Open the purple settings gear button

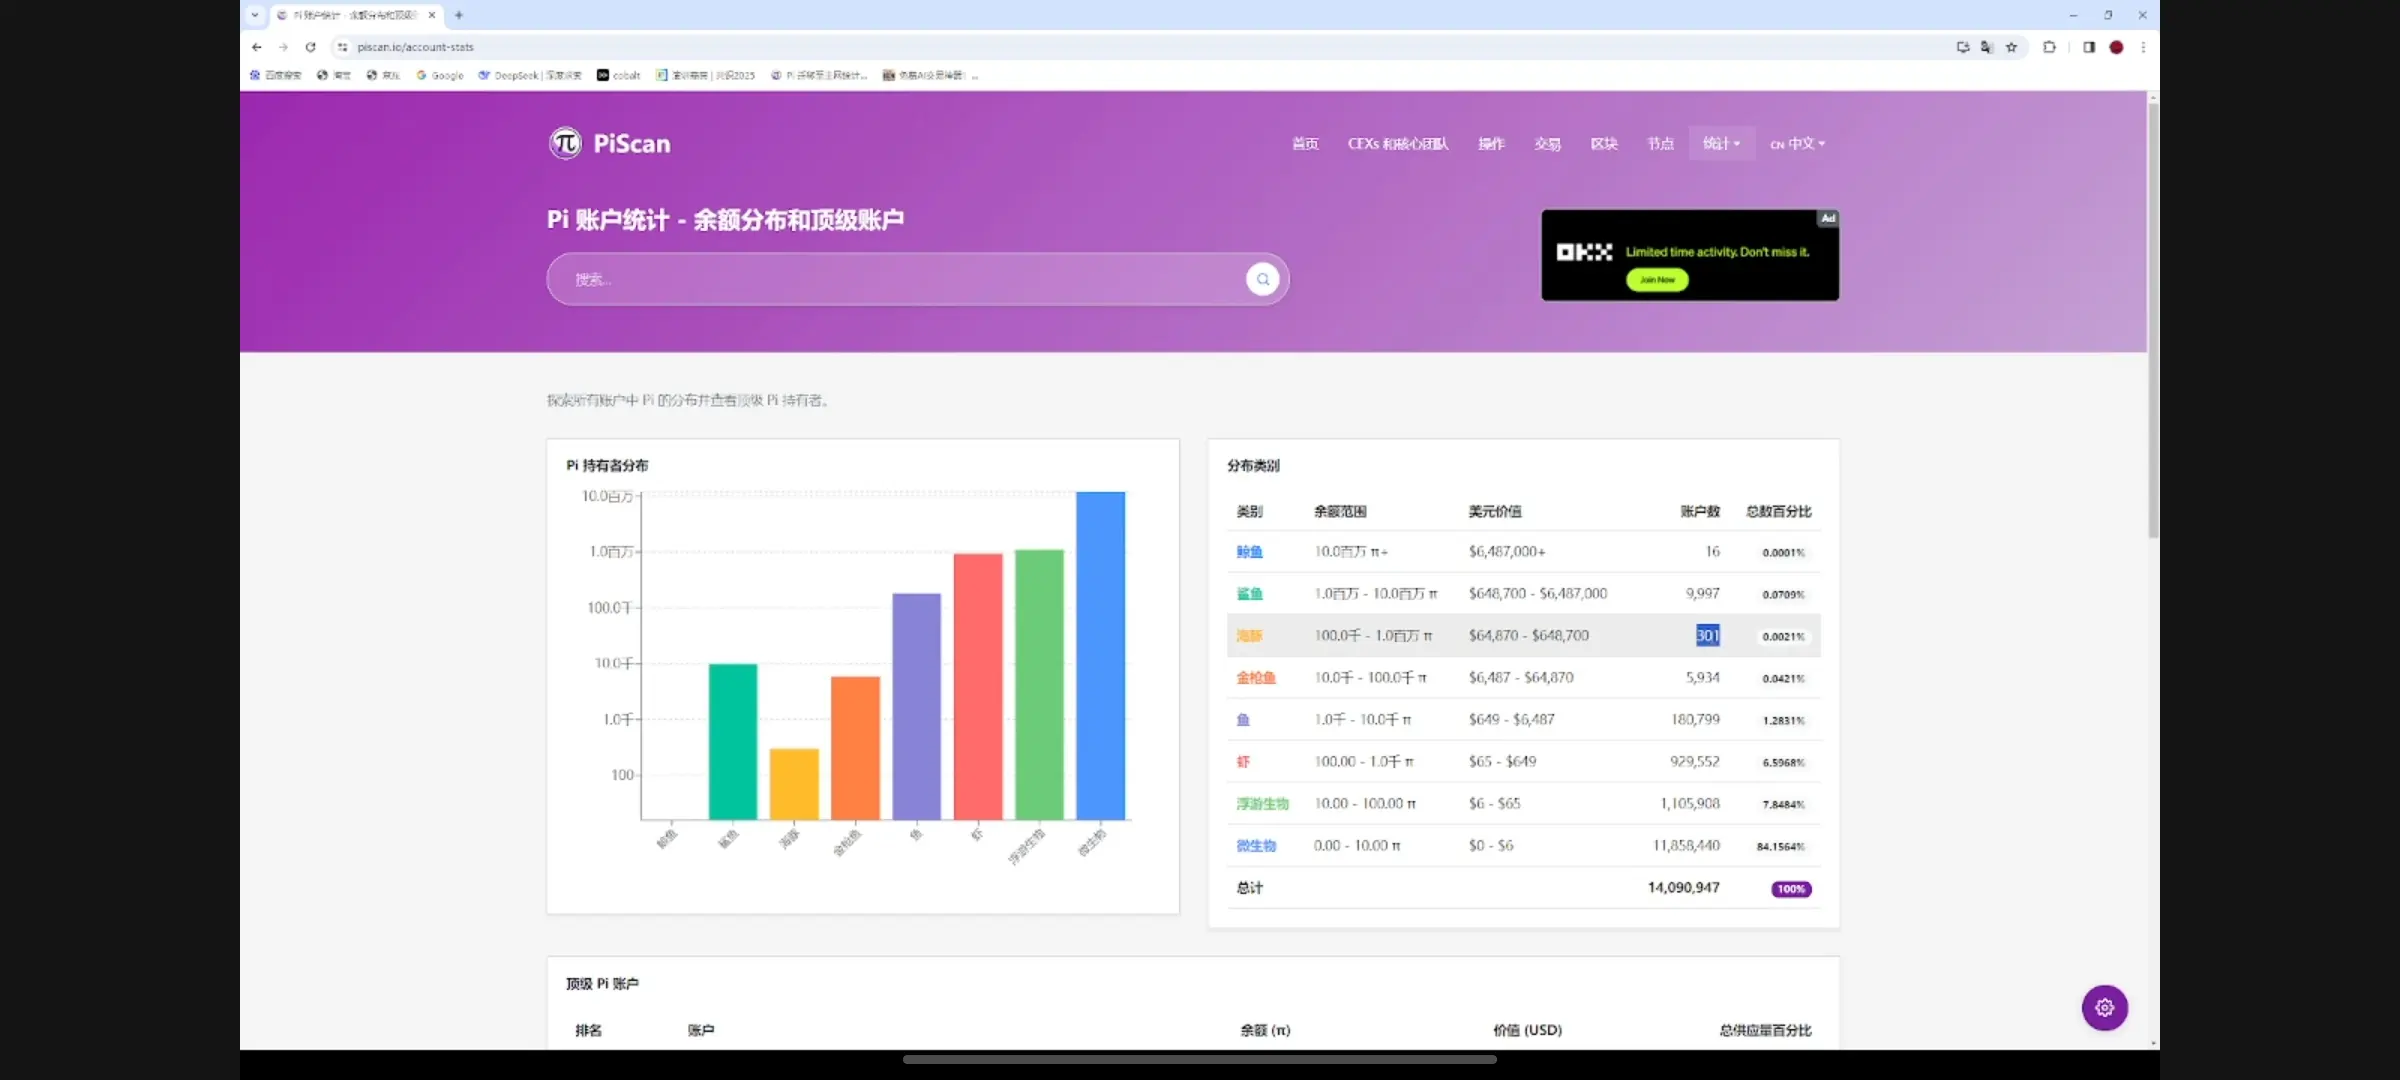coord(2104,1007)
